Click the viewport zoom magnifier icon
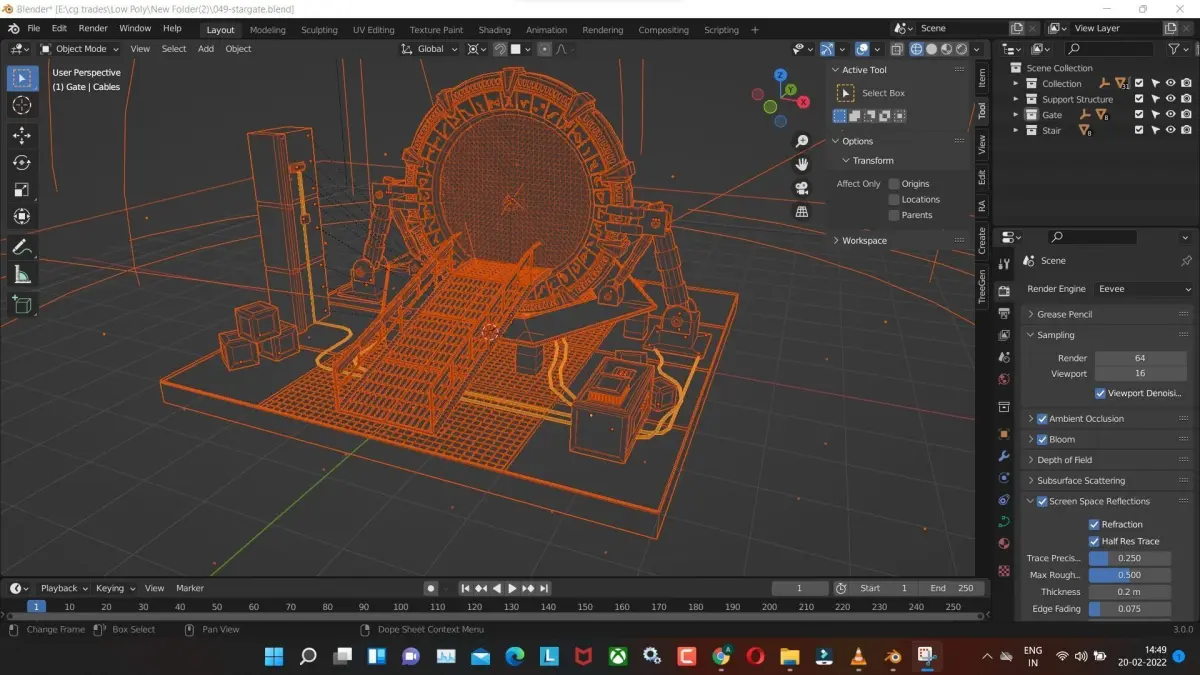Image resolution: width=1200 pixels, height=675 pixels. click(x=802, y=142)
